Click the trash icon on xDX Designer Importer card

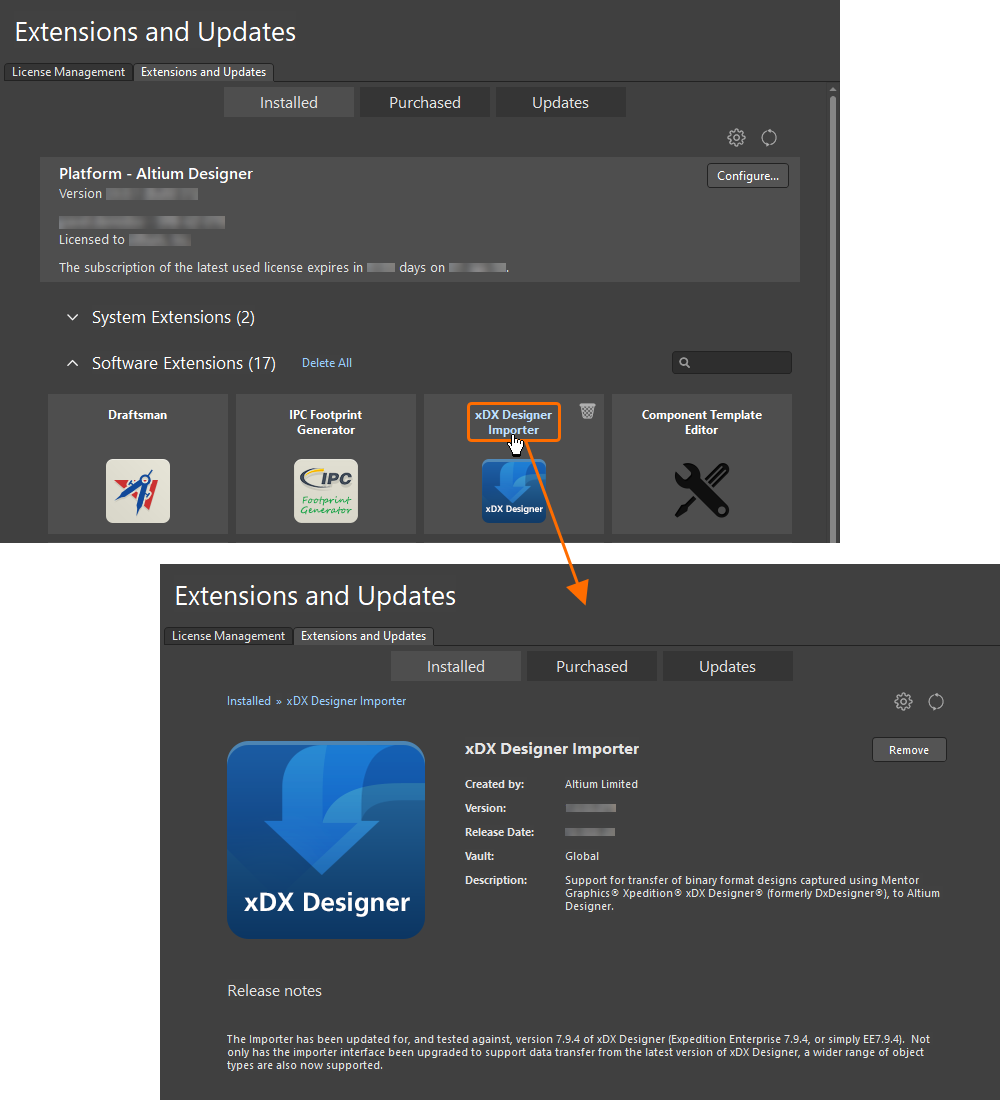click(587, 411)
